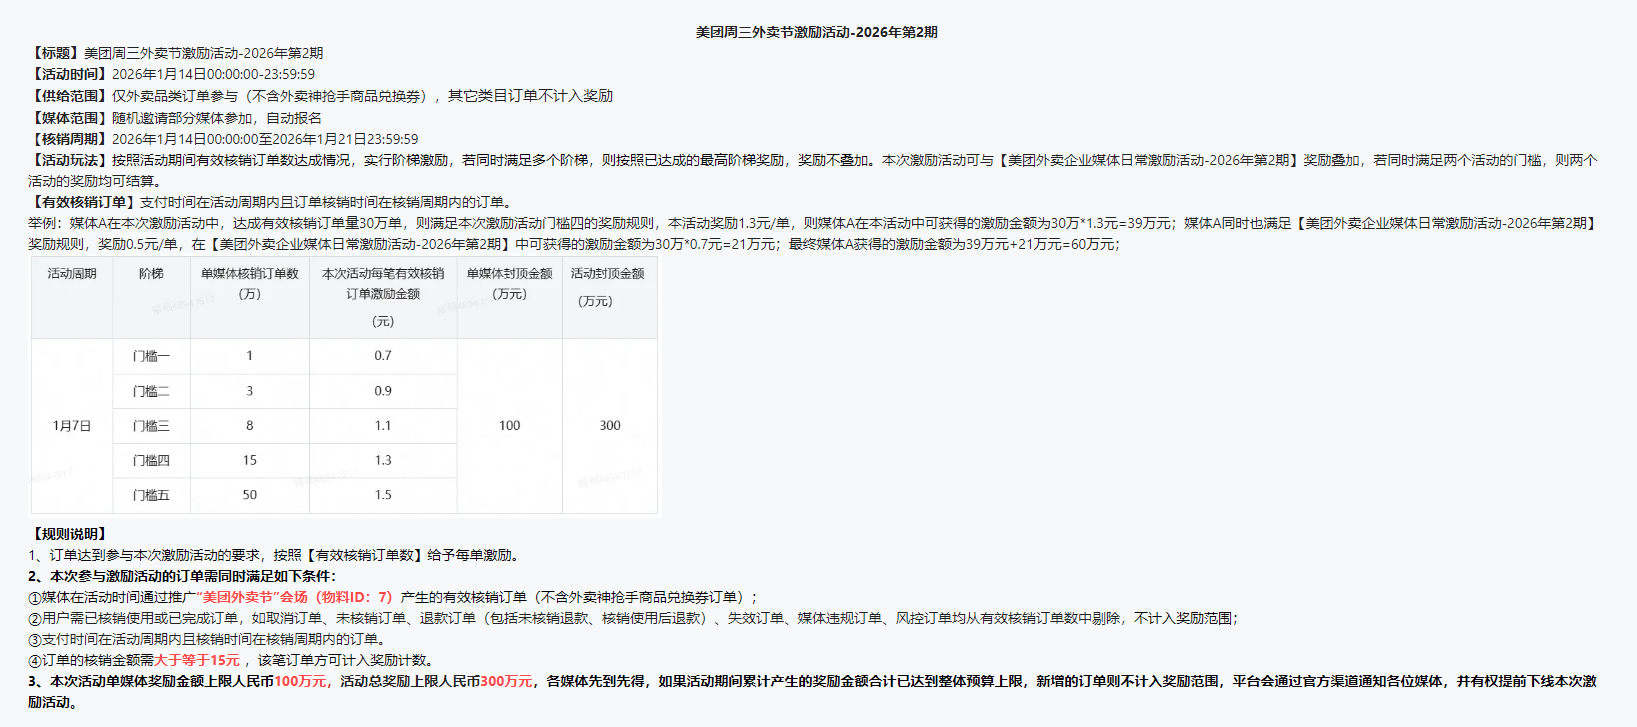Click the 阶梯 table column header
Screen dimensions: 1637x727
pos(151,274)
